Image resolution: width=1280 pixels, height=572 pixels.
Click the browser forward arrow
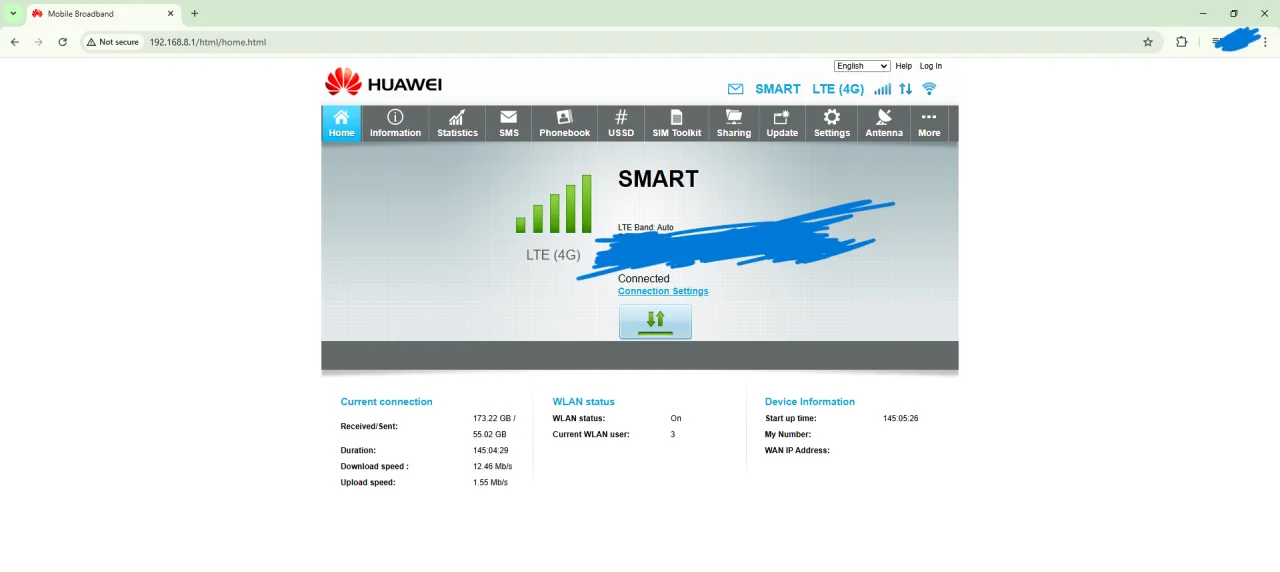(38, 42)
